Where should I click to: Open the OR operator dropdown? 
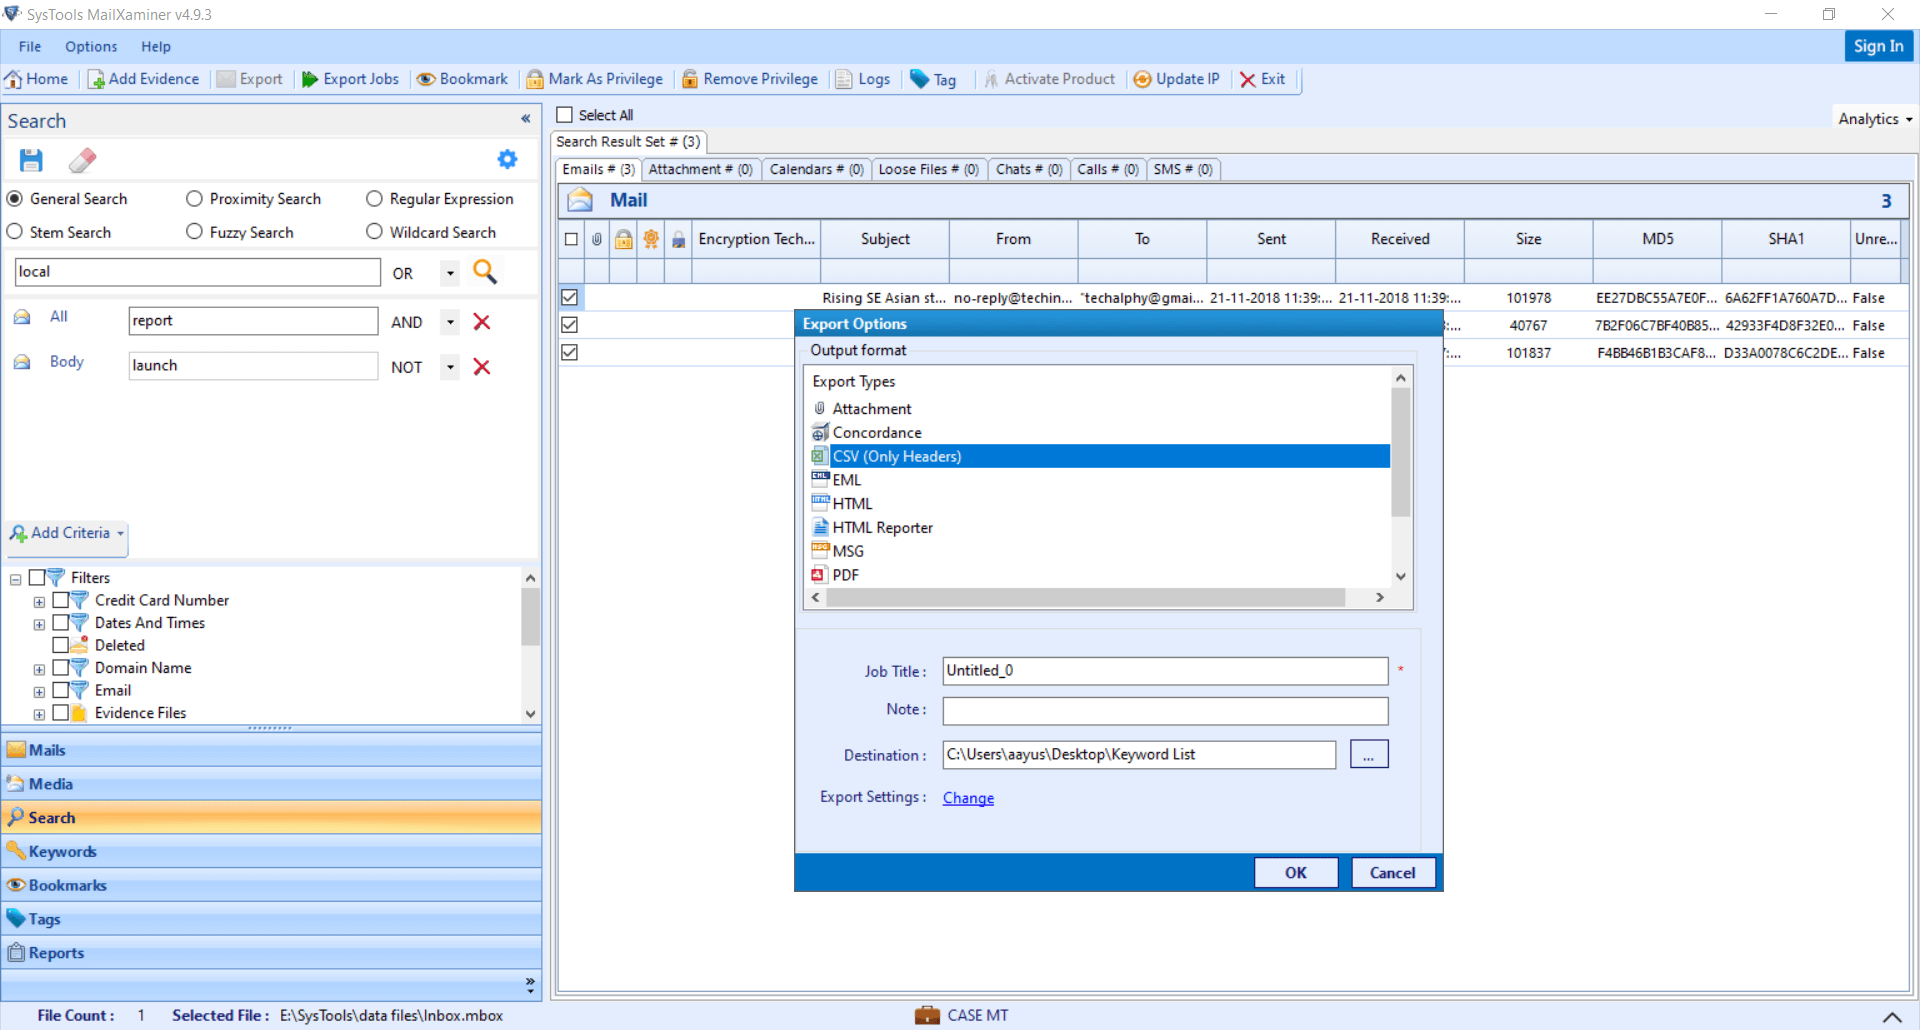(x=447, y=272)
